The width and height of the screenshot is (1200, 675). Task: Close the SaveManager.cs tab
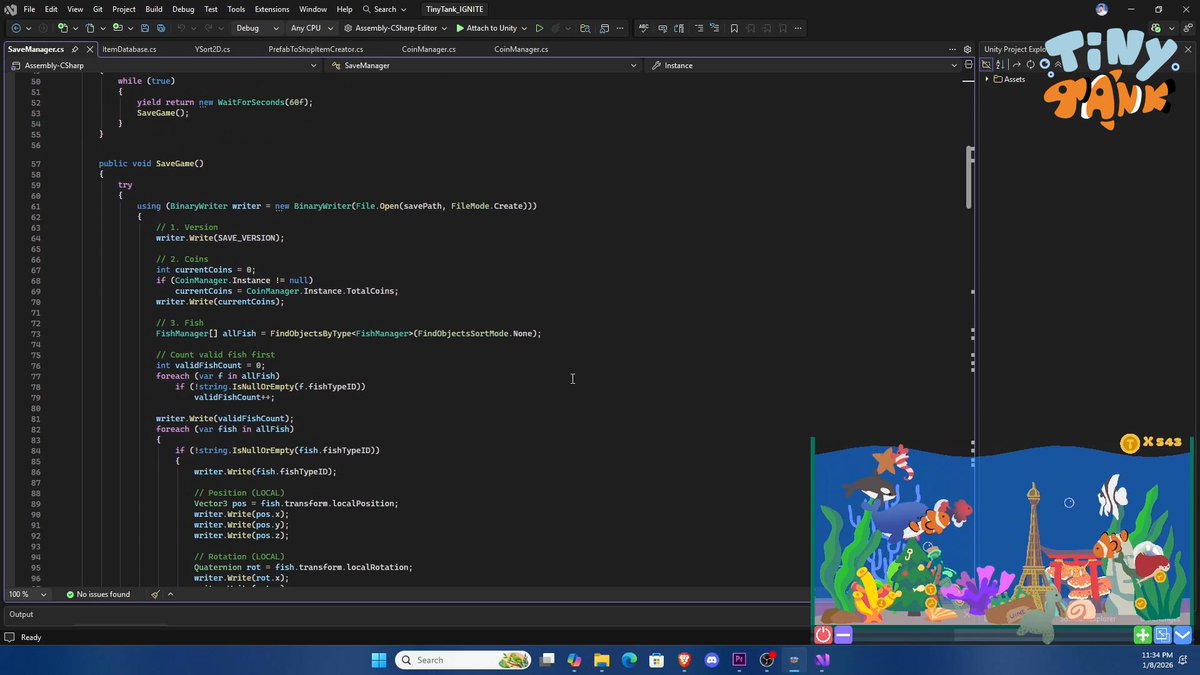coord(90,49)
